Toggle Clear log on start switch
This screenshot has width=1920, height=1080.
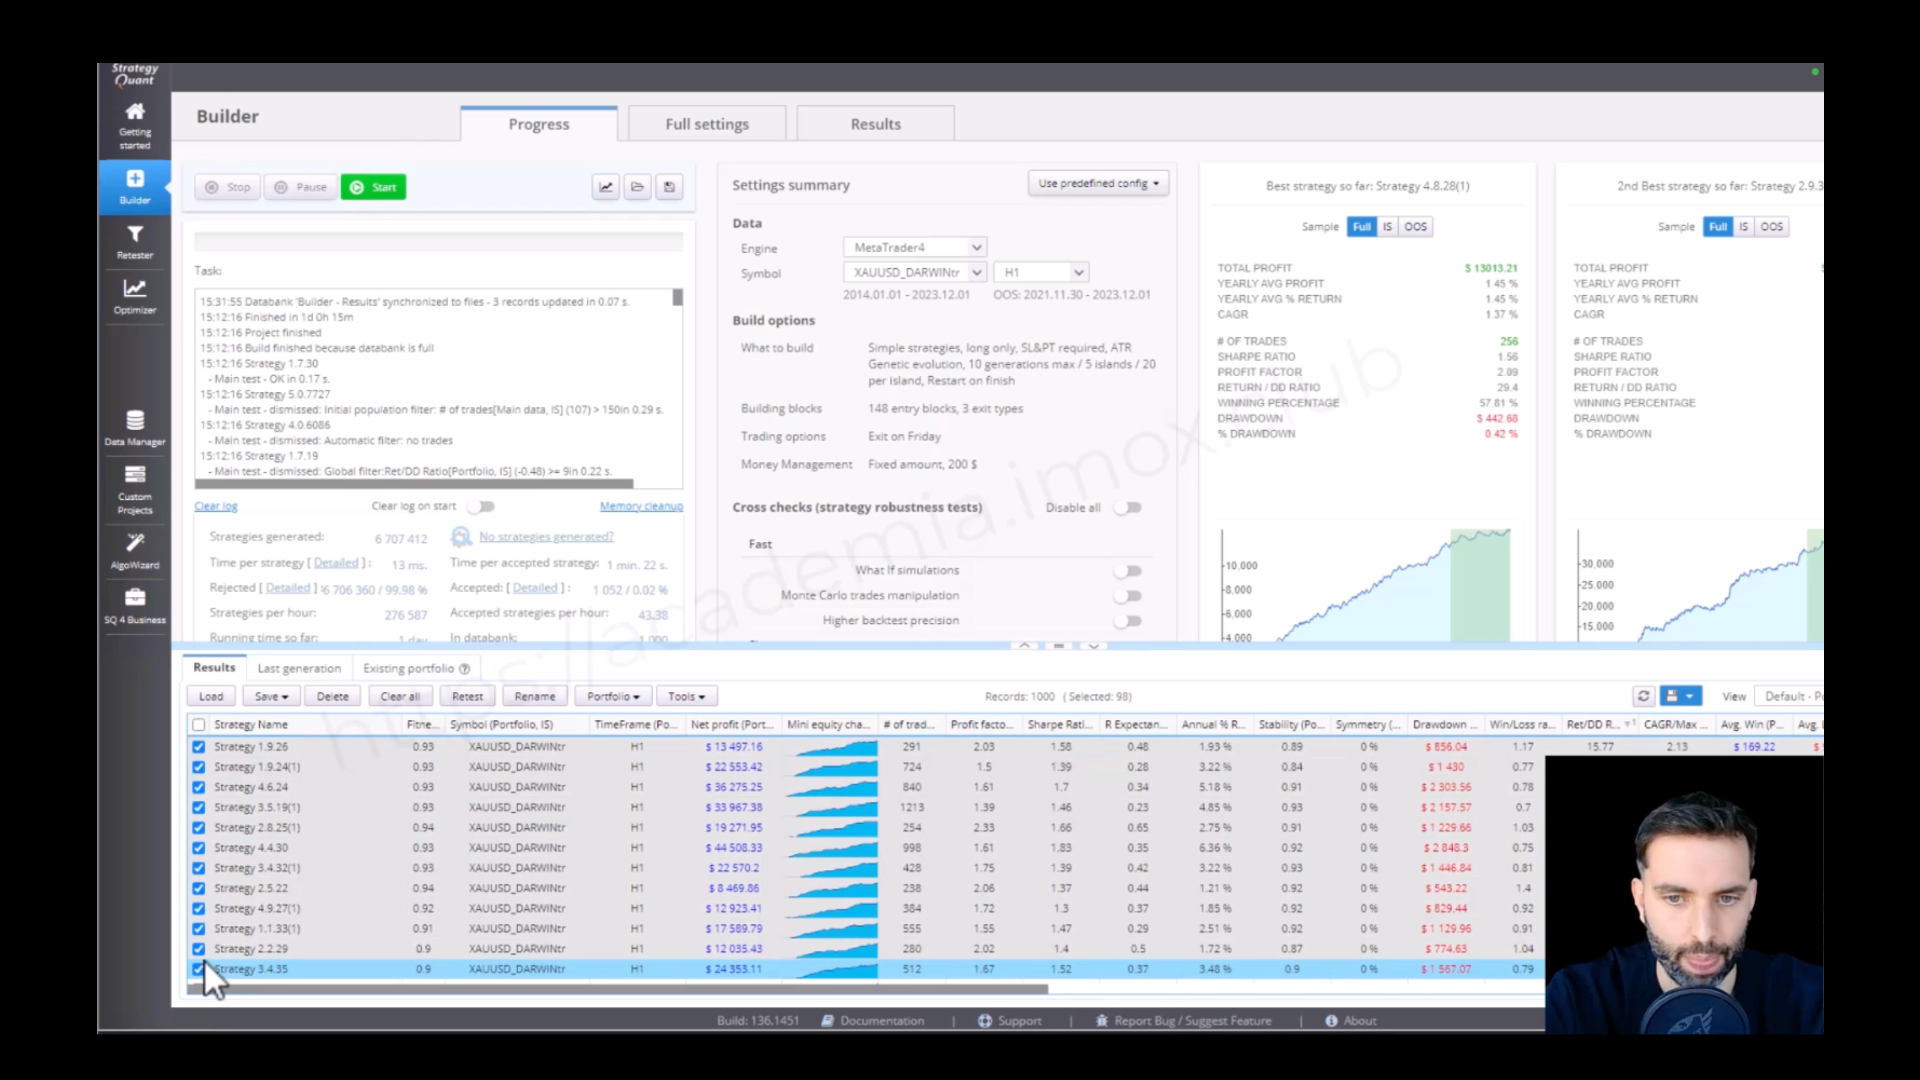tap(484, 506)
